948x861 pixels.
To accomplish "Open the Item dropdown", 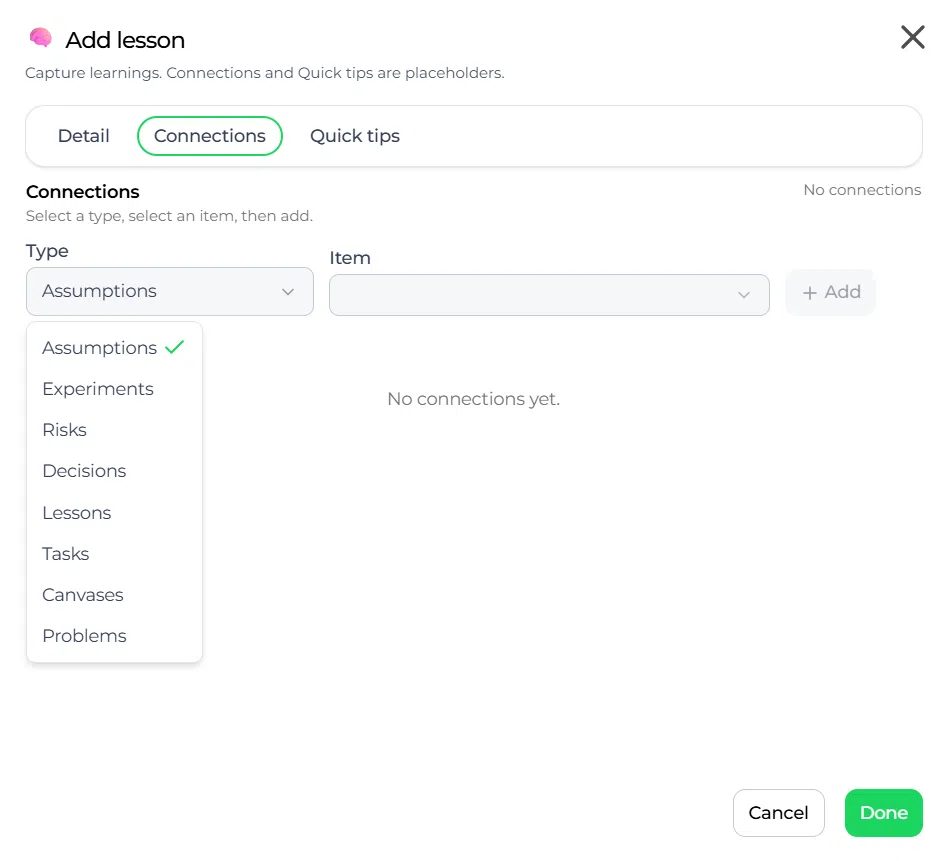I will pos(549,295).
